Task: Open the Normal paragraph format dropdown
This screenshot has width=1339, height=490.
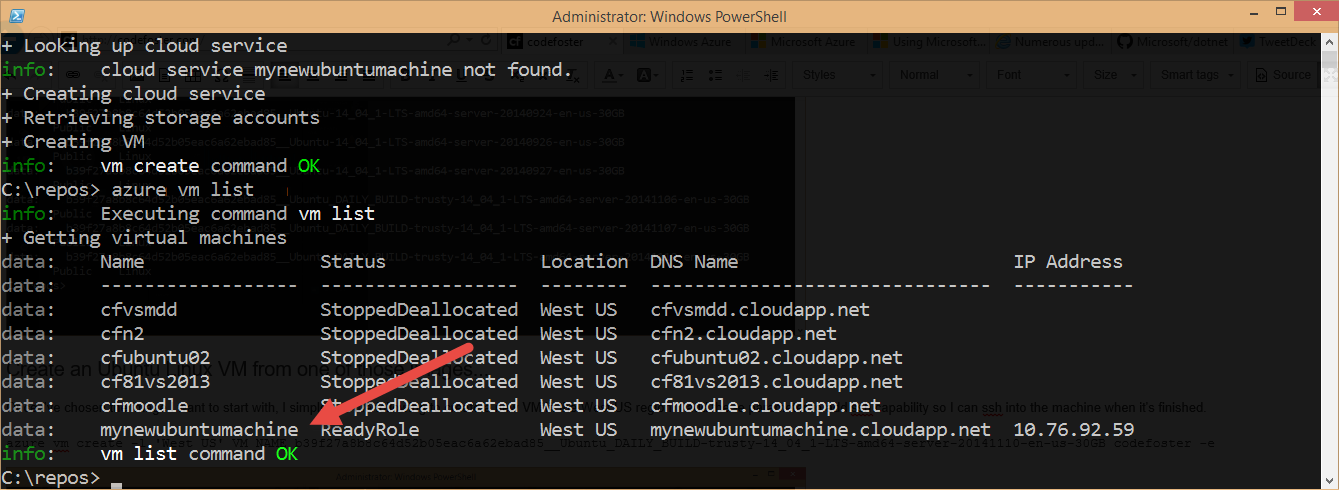Action: pyautogui.click(x=930, y=75)
